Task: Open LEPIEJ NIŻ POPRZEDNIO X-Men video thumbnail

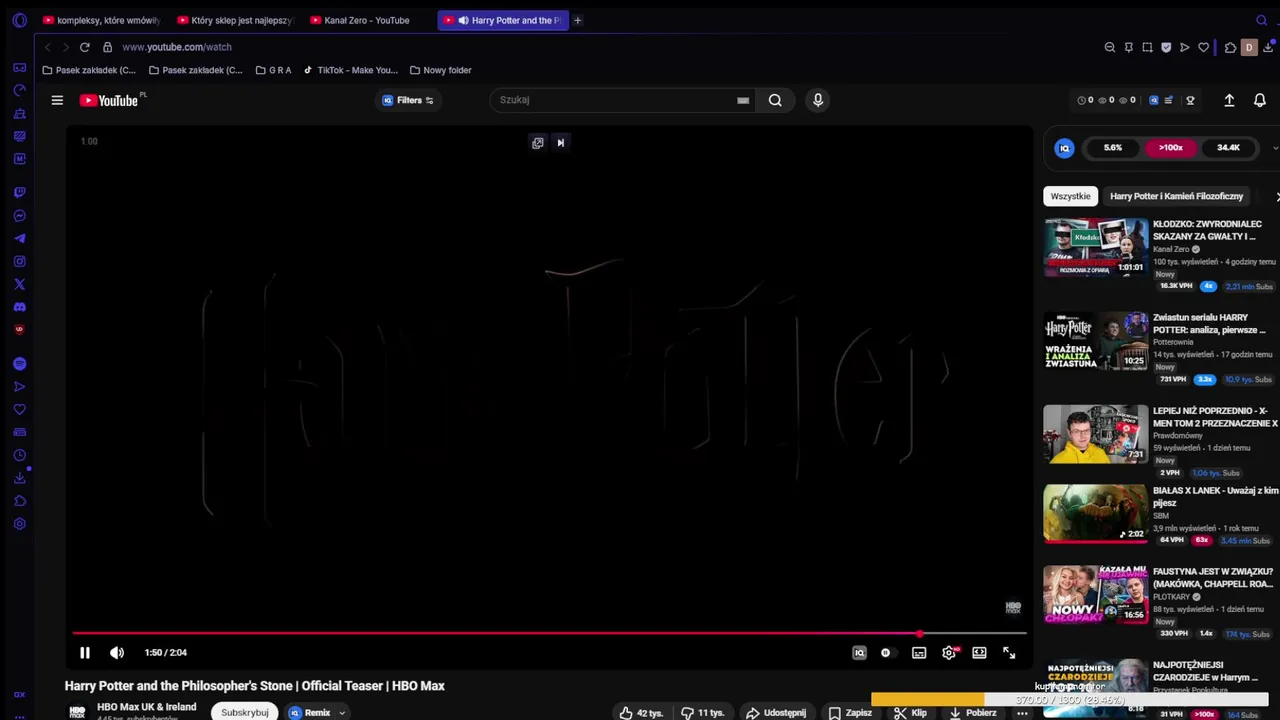Action: (1096, 433)
